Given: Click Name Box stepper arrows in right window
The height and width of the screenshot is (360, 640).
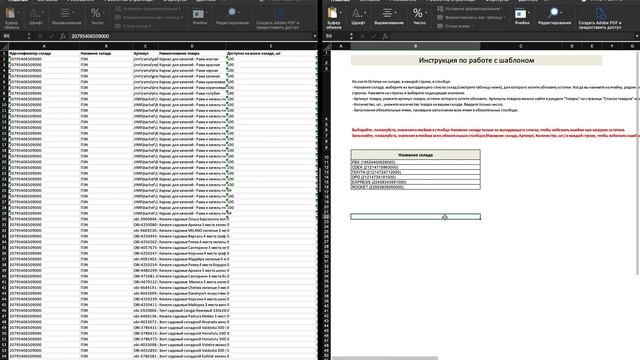Looking at the screenshot, I should point(351,36).
